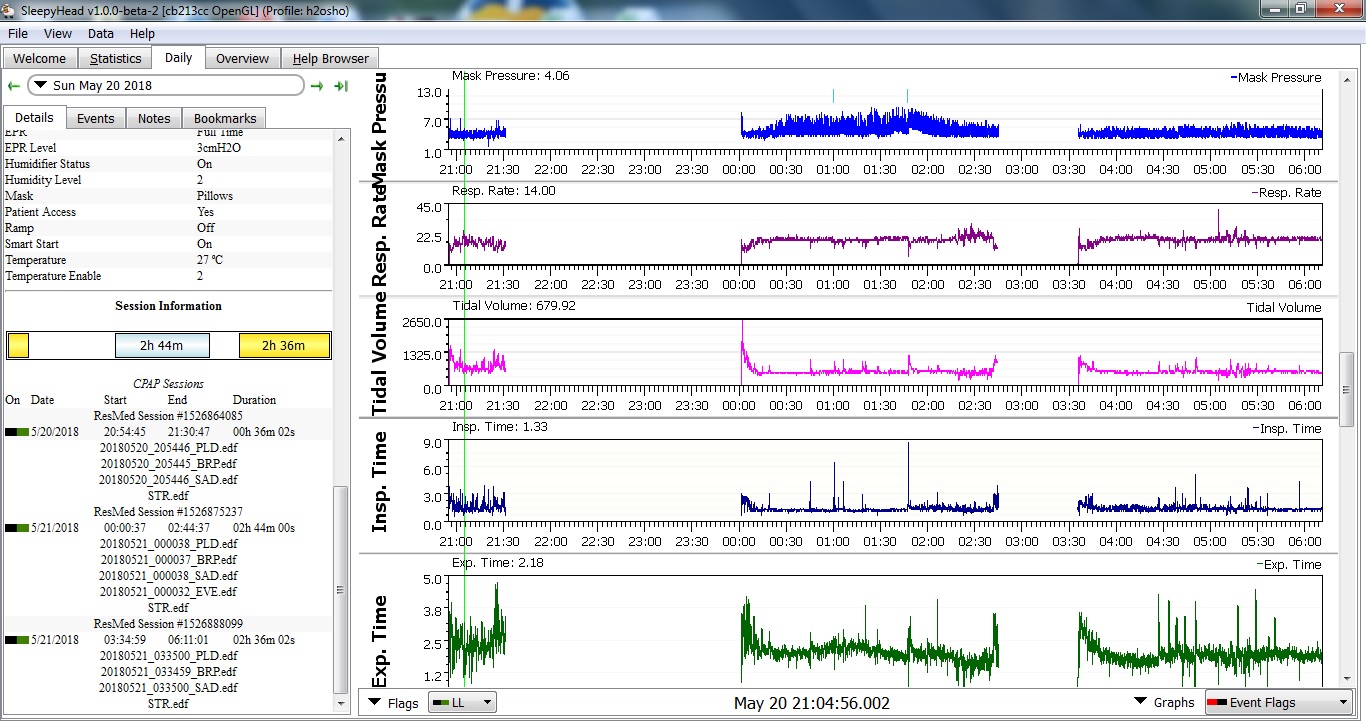Click the first event tick above Mask Pressure graph
This screenshot has height=728, width=1366.
[833, 96]
